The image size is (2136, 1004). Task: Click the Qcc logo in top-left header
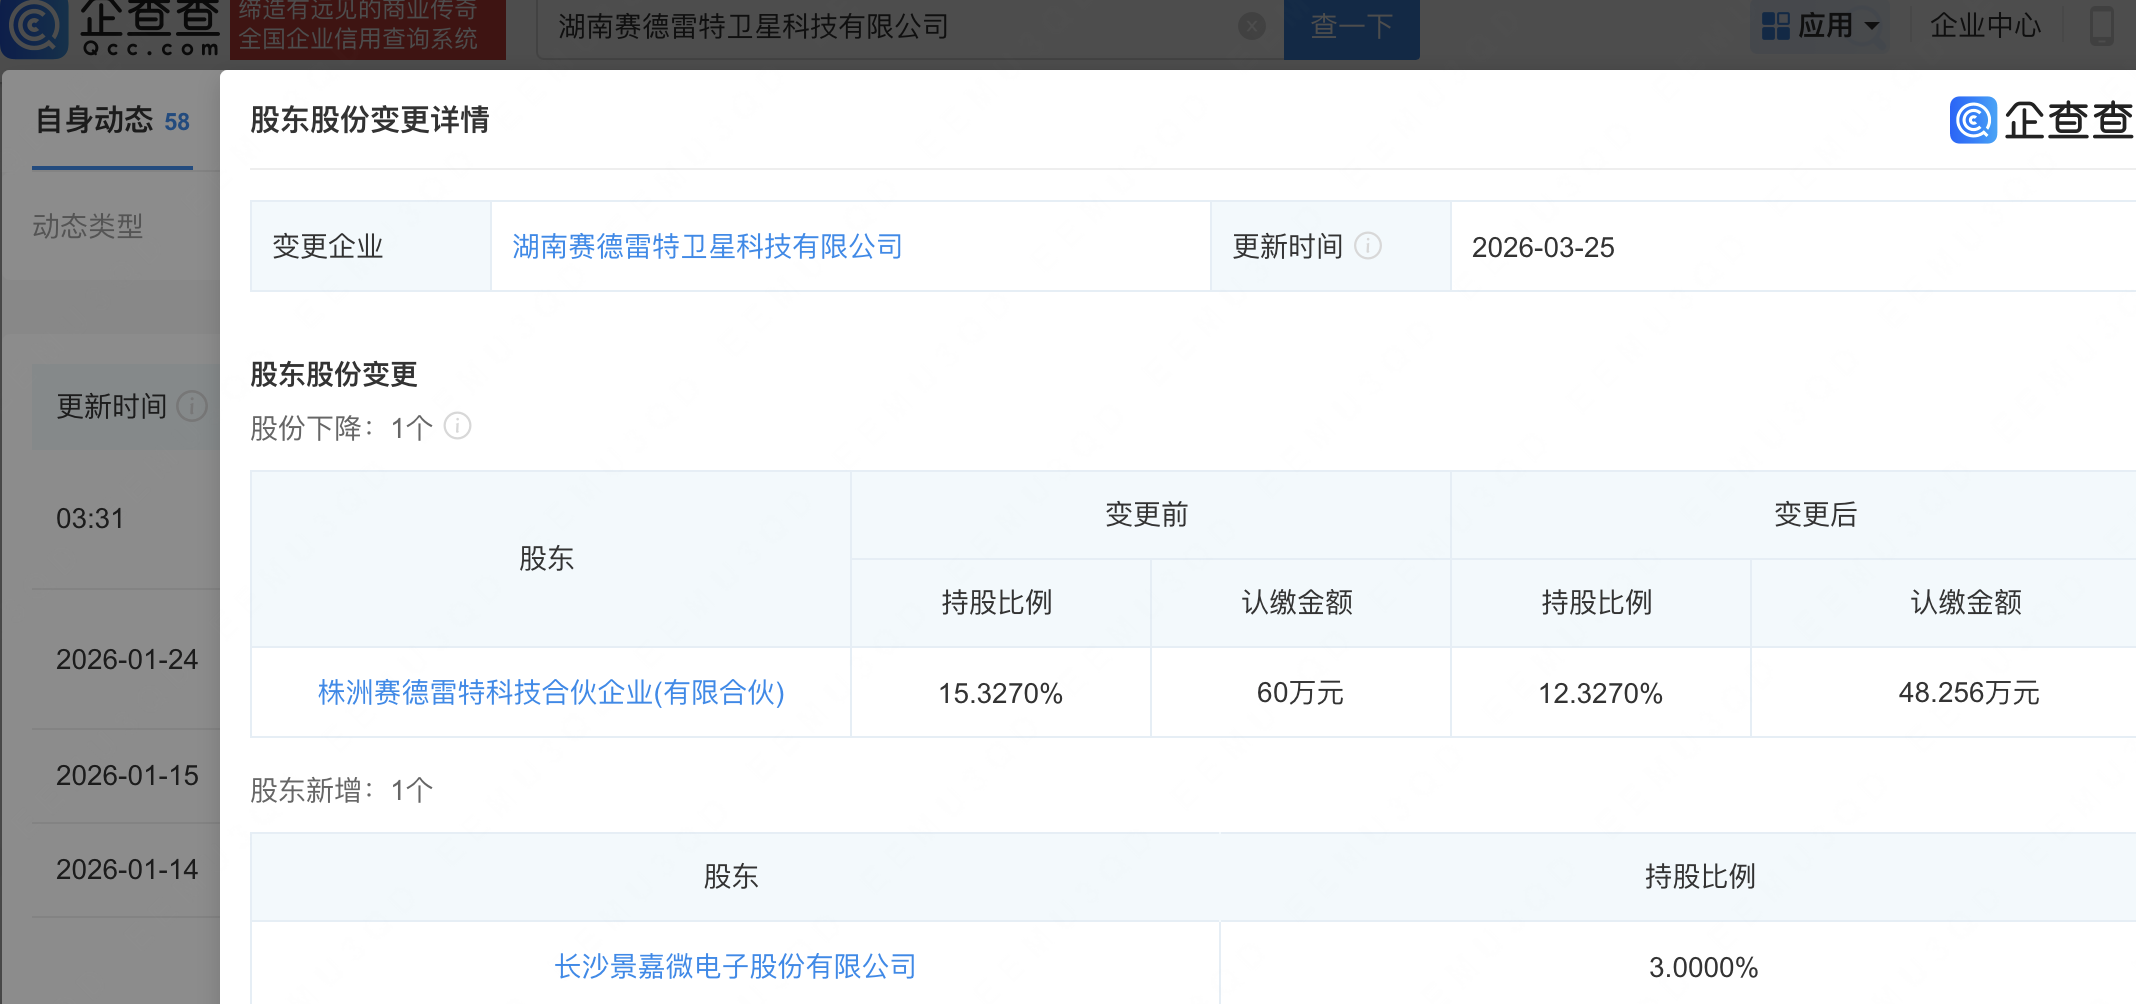coord(110,28)
